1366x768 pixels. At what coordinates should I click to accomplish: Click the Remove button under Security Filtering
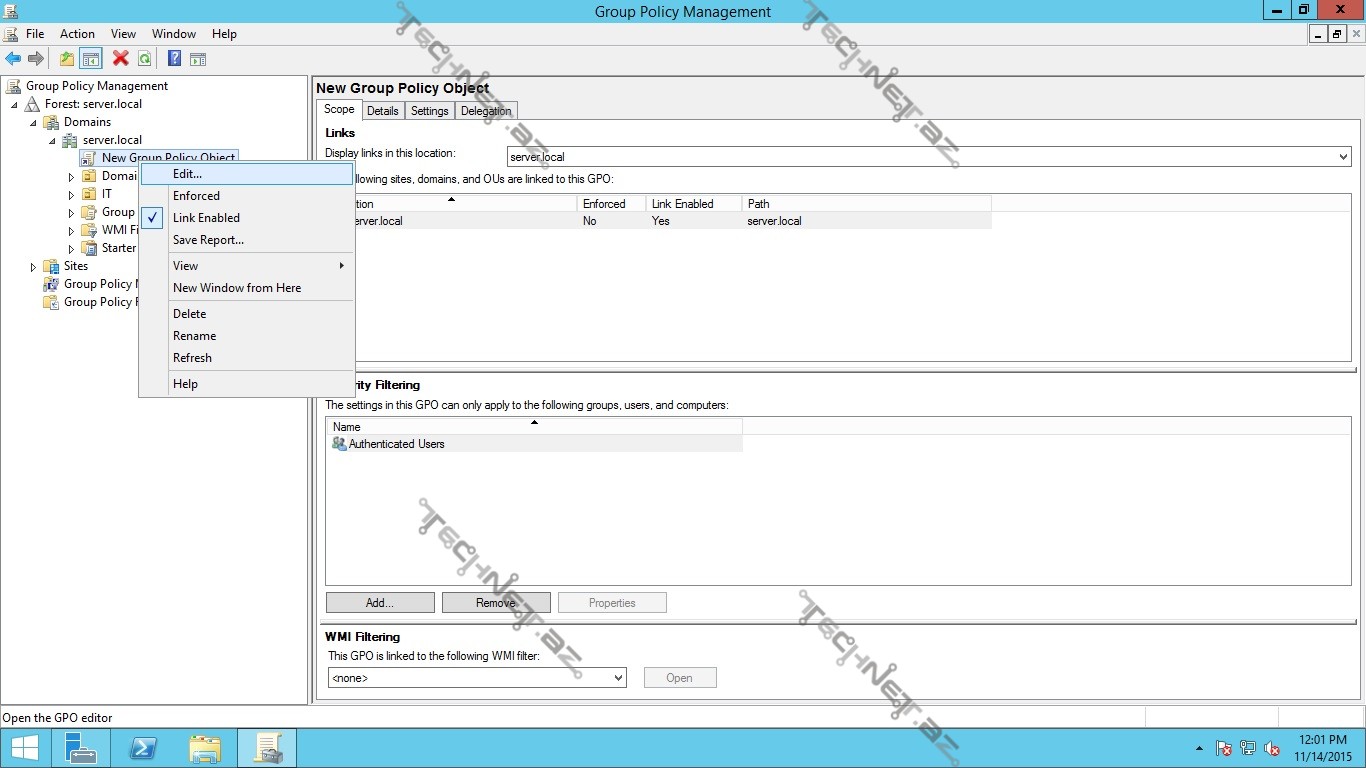pyautogui.click(x=496, y=603)
